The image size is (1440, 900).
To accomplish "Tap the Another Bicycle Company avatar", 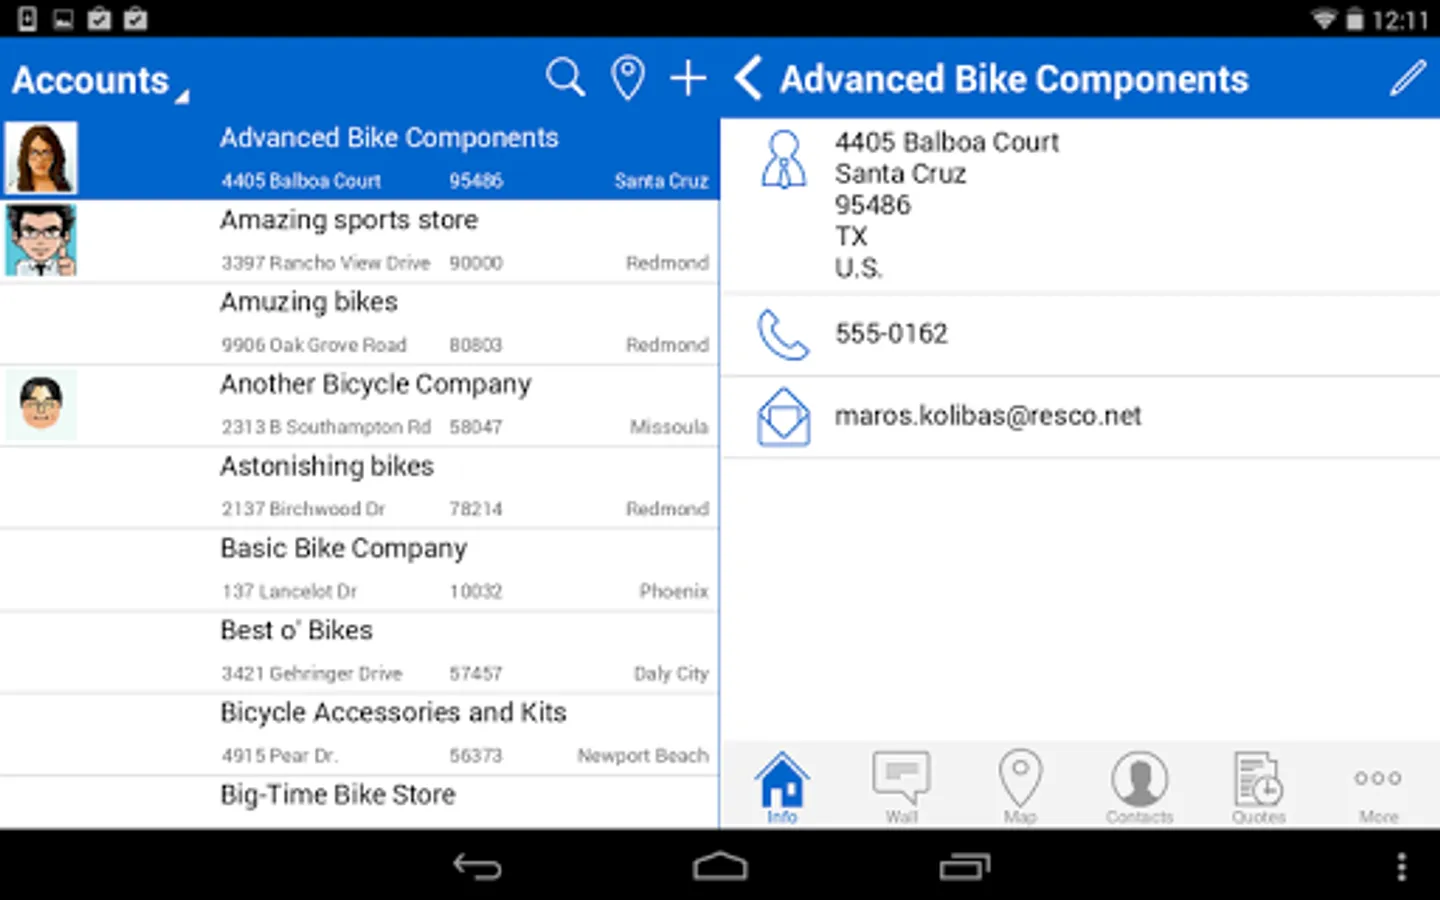I will (41, 405).
